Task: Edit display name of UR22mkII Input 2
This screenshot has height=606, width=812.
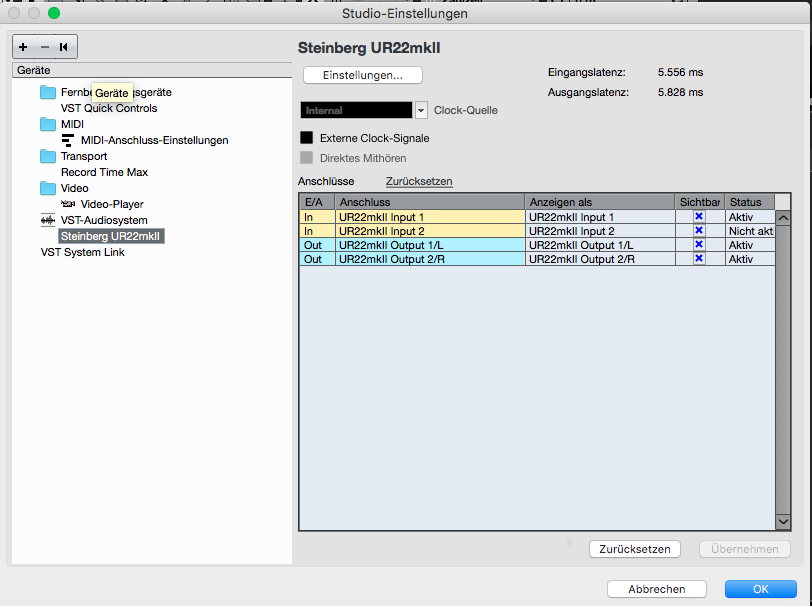Action: pos(600,231)
